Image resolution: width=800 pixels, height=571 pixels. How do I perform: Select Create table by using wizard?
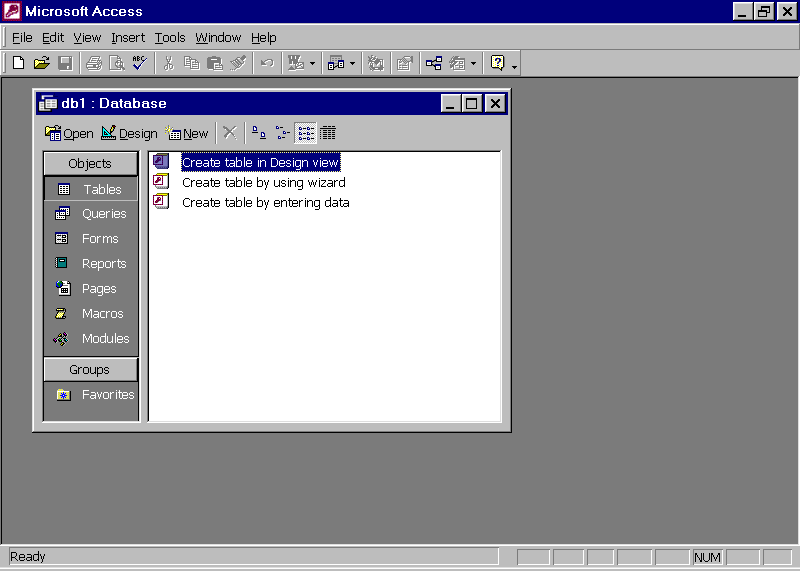[x=264, y=183]
